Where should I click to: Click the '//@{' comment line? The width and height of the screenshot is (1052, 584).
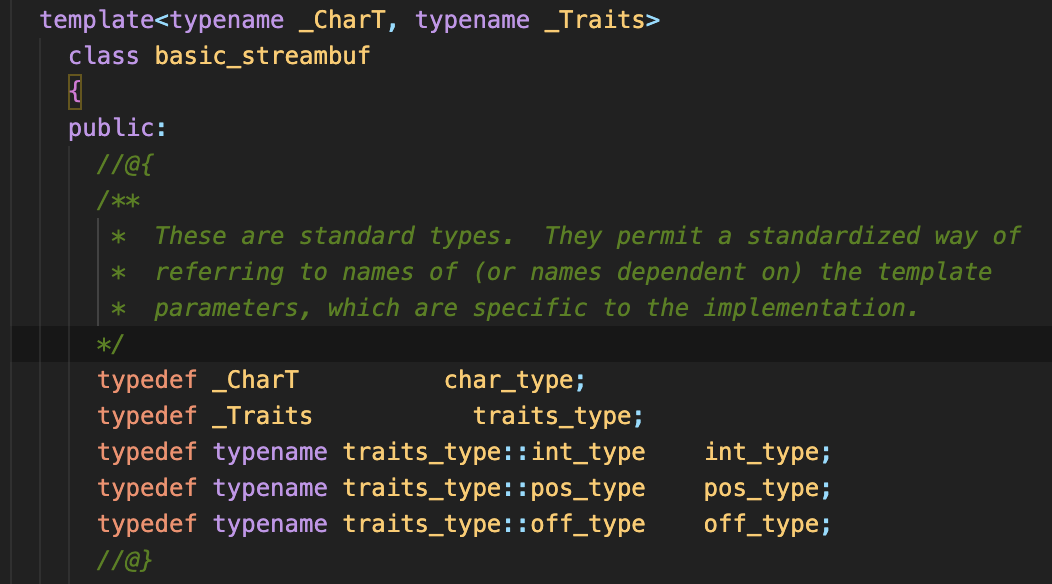point(125,164)
